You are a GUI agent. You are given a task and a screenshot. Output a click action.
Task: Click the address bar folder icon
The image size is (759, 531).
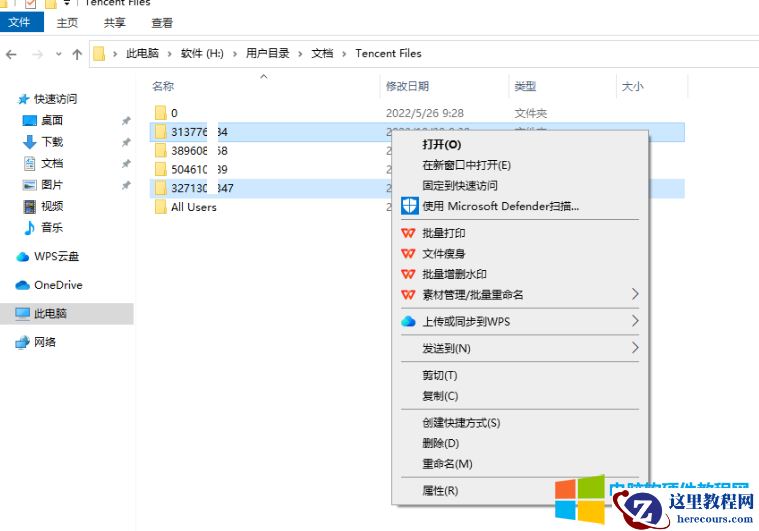point(99,54)
